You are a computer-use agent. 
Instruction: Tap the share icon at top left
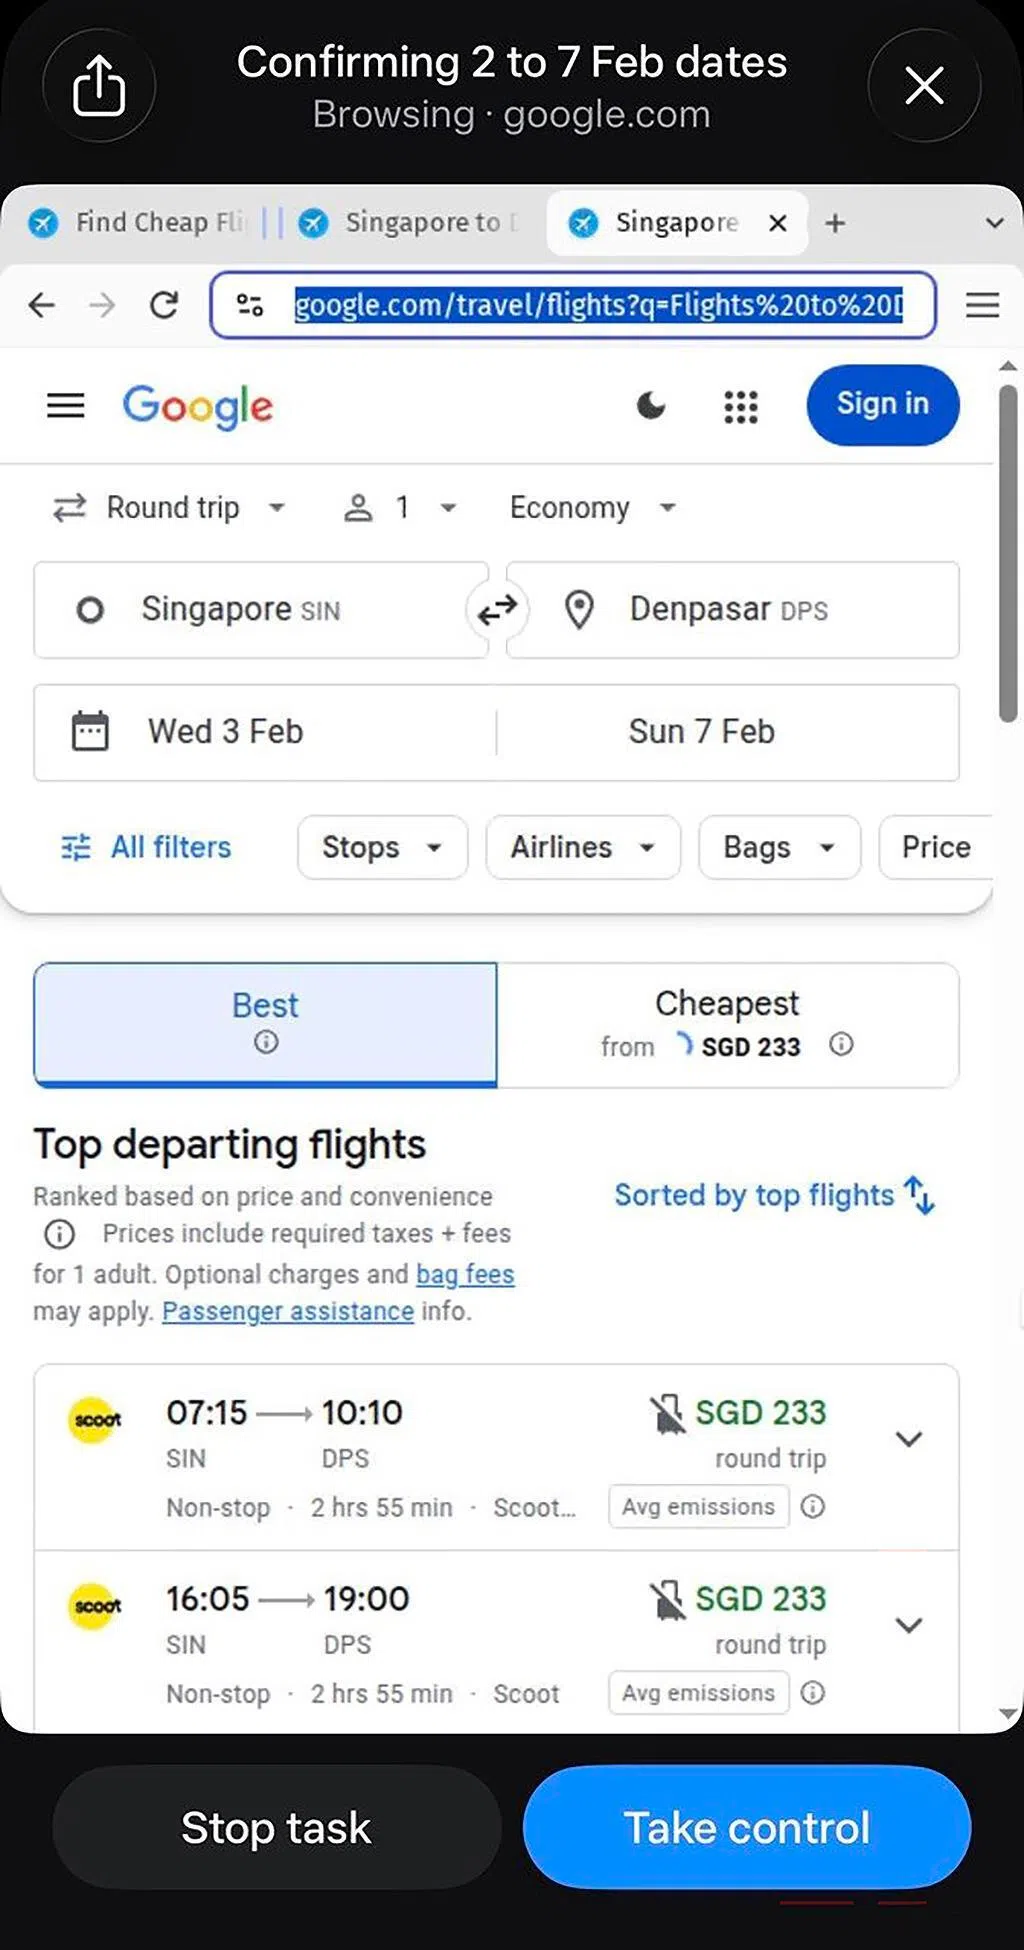click(99, 86)
